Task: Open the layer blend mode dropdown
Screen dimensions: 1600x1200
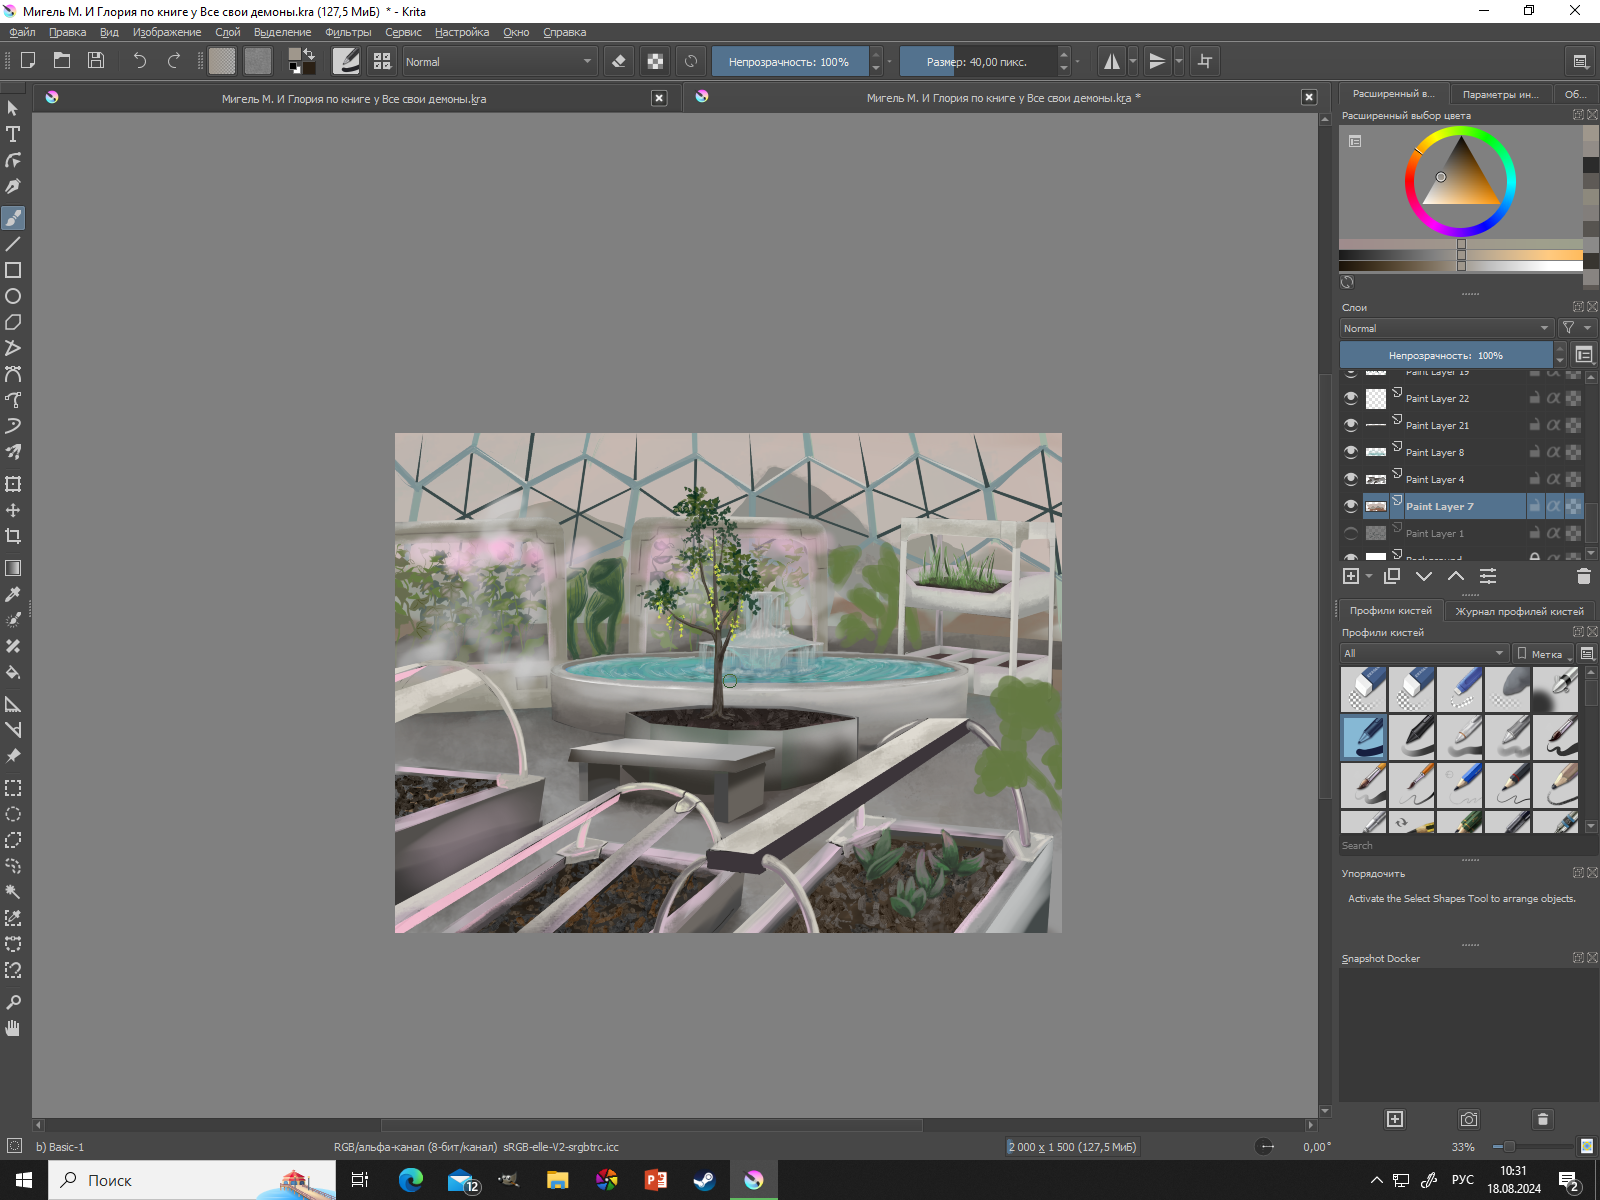Action: pyautogui.click(x=1446, y=328)
